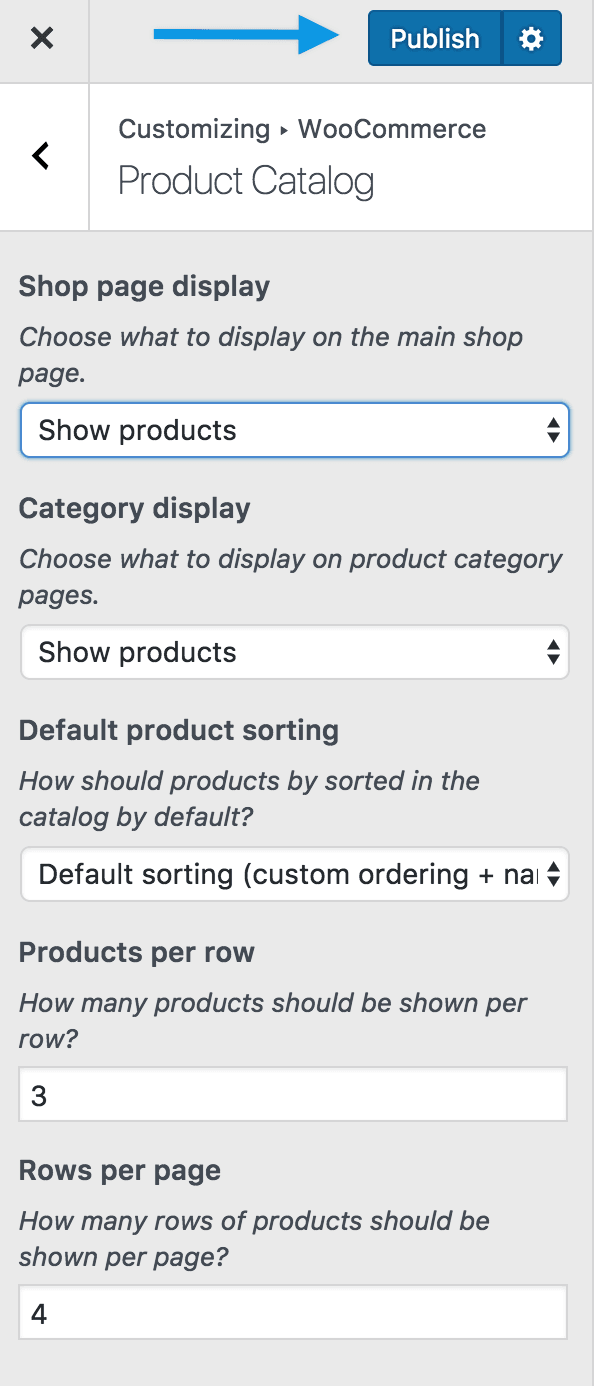Screen dimensions: 600x1386
Task: Click the "Category display" label
Action: (x=134, y=508)
